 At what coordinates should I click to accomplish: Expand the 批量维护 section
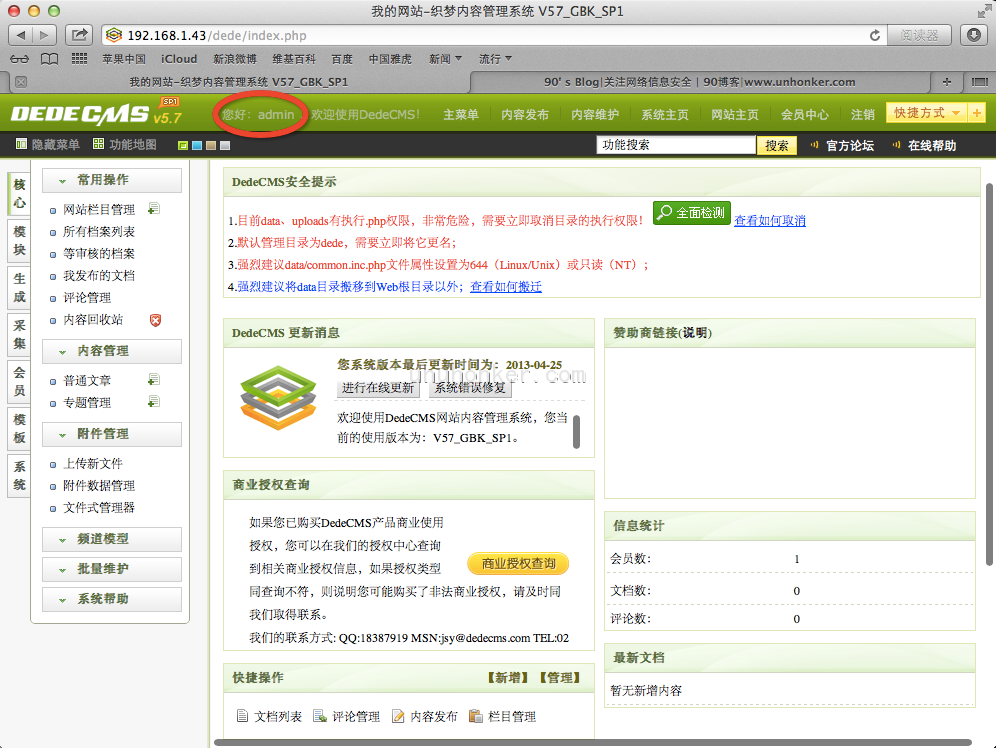click(112, 569)
